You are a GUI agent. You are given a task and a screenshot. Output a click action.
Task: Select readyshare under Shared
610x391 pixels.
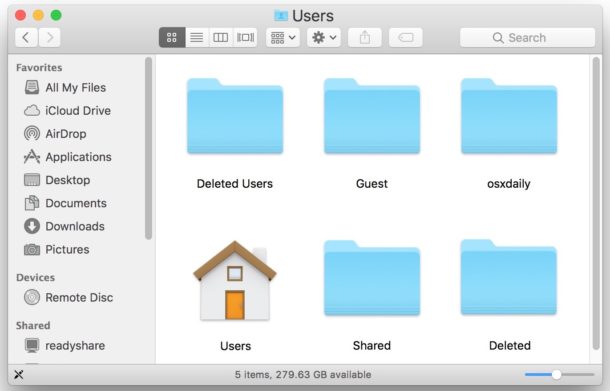click(65, 345)
